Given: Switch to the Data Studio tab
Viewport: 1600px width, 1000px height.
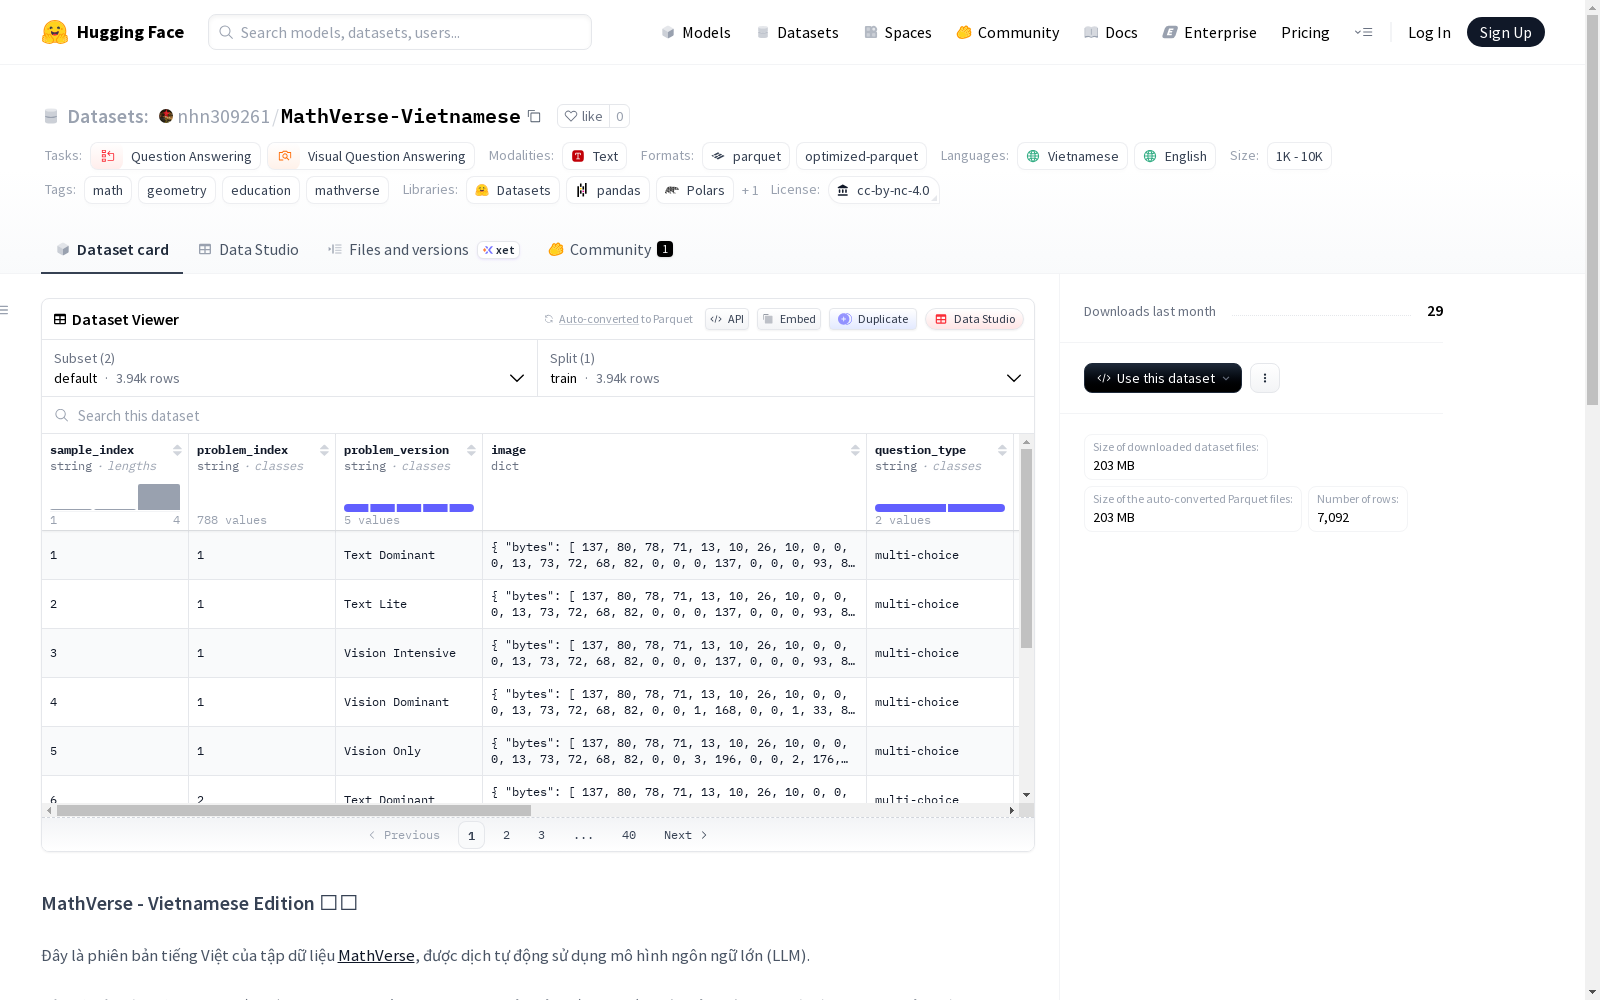Looking at the screenshot, I should coord(249,250).
